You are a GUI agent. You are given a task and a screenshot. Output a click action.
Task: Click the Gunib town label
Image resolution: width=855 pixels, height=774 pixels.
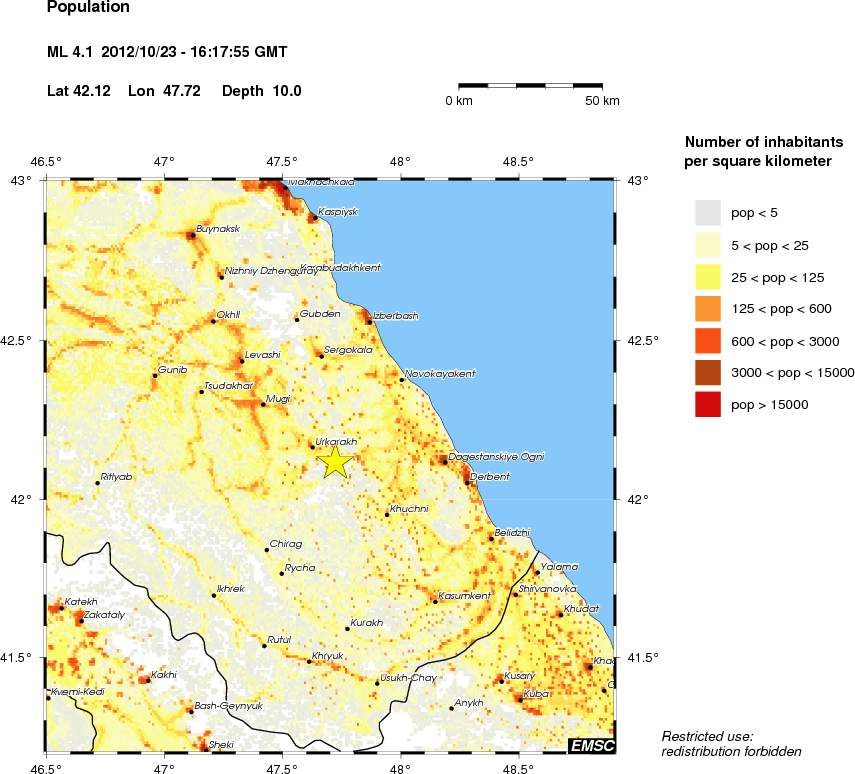click(172, 369)
